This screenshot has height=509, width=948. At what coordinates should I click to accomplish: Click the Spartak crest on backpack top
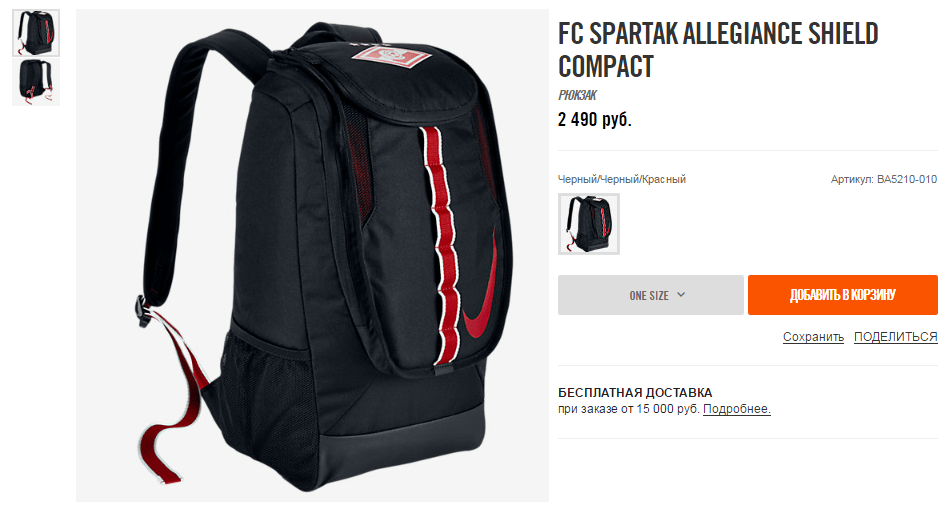[x=392, y=60]
